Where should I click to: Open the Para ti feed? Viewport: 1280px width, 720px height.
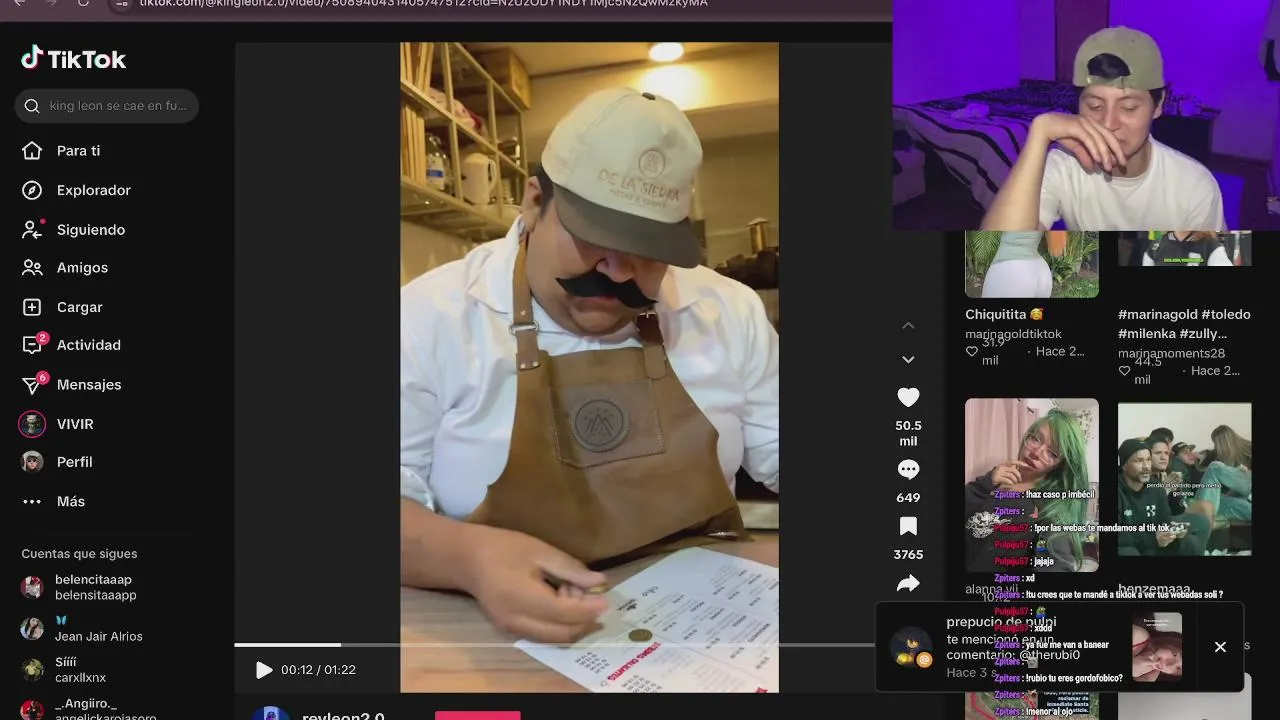[78, 151]
